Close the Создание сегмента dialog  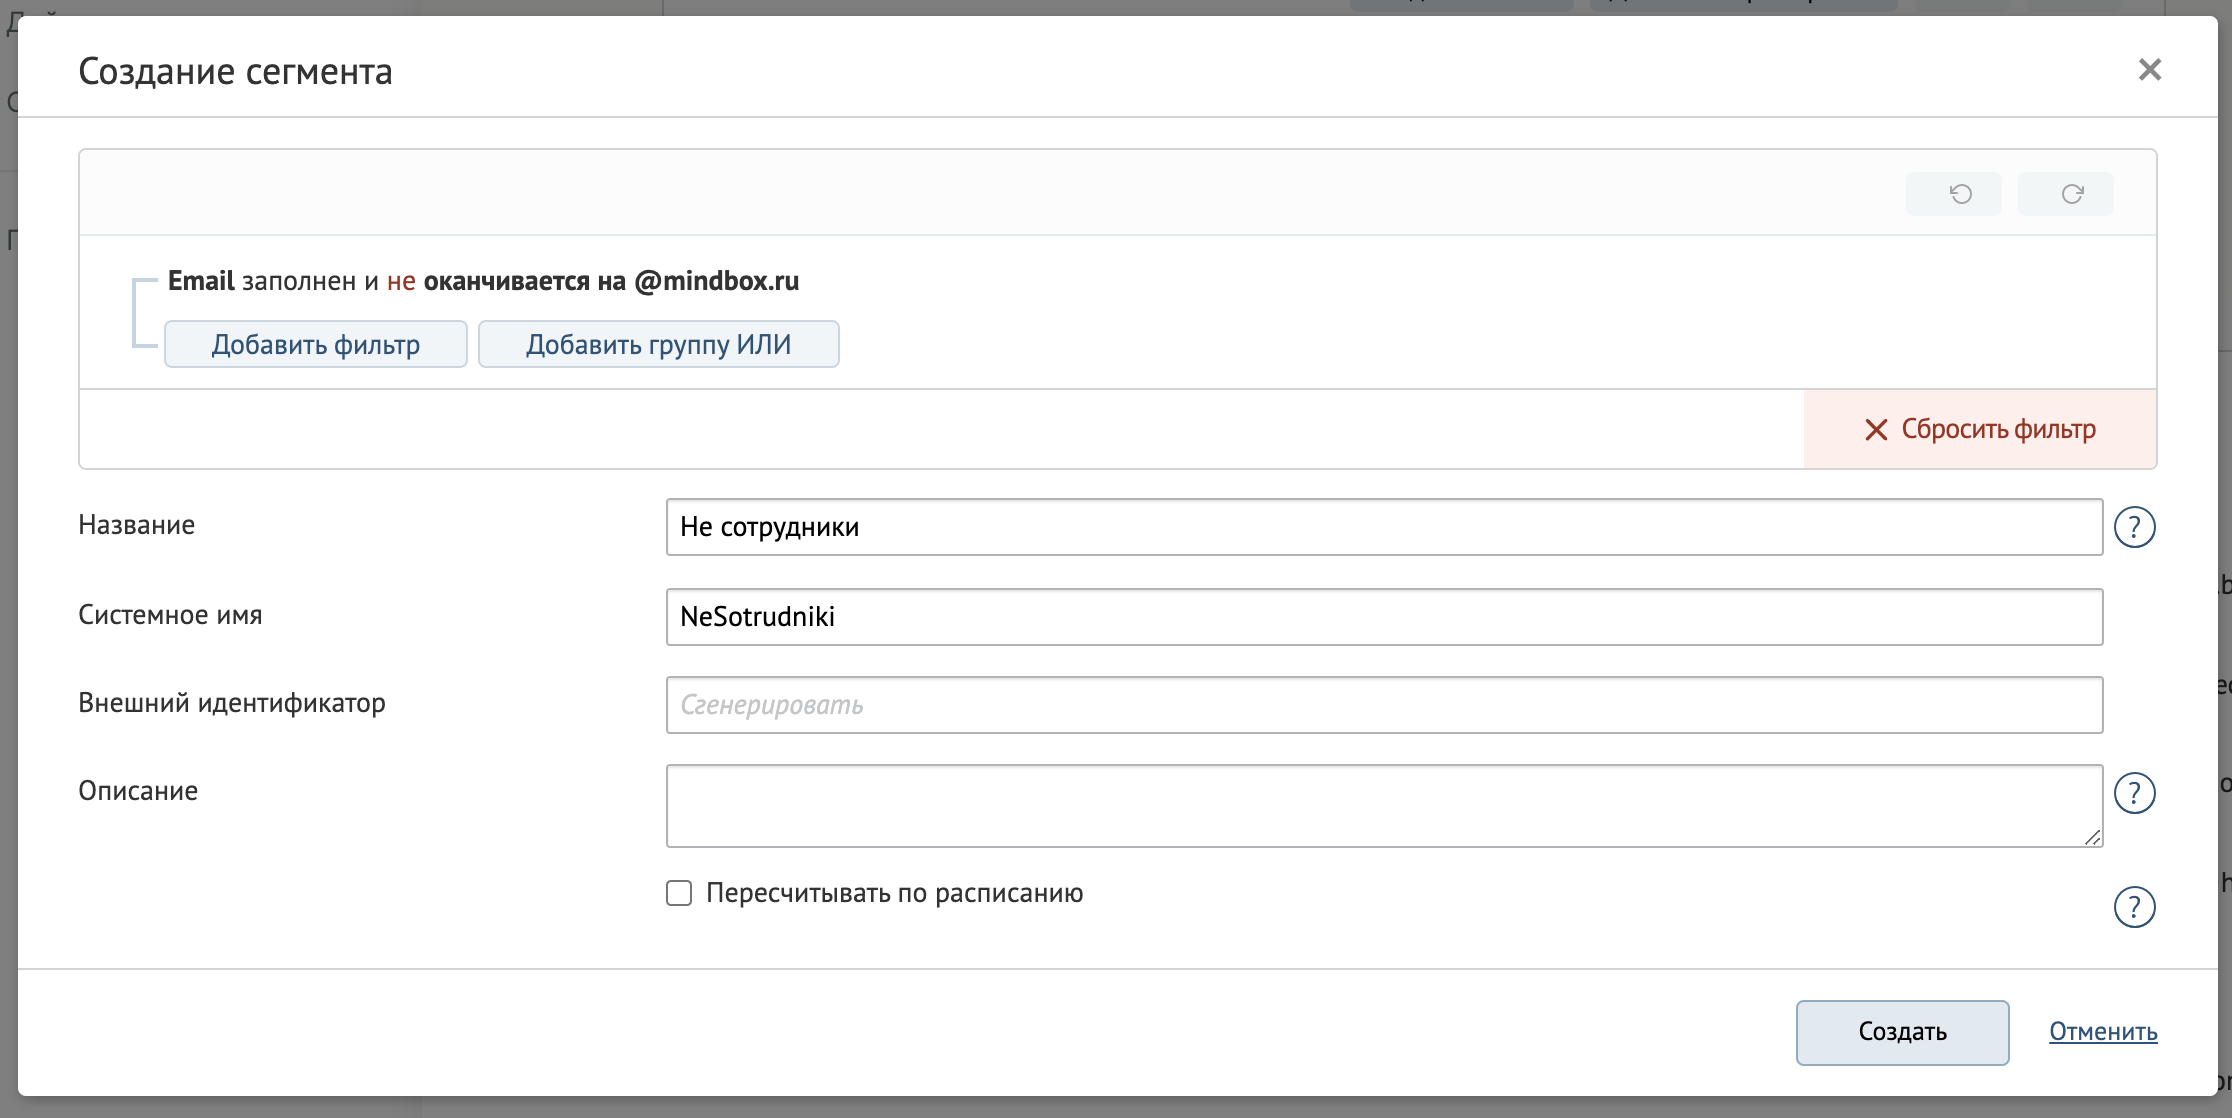pyautogui.click(x=2149, y=69)
